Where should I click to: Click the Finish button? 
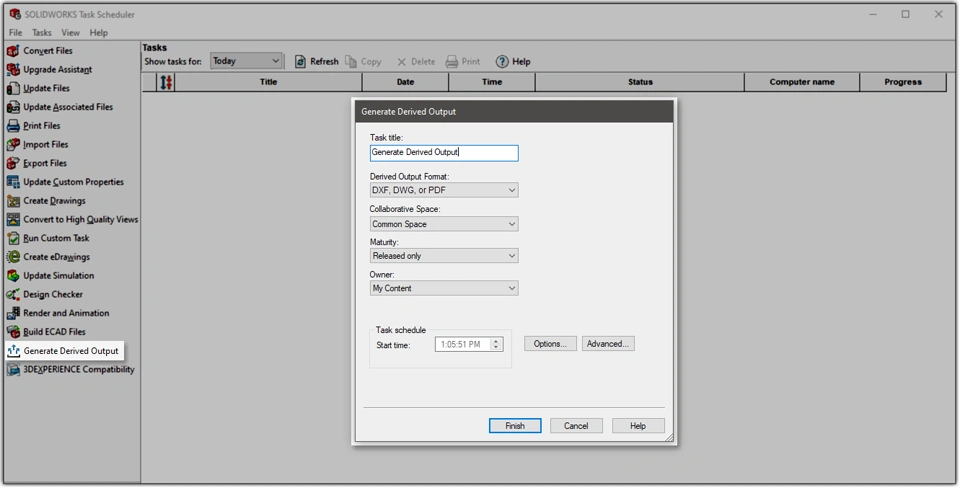click(x=515, y=426)
